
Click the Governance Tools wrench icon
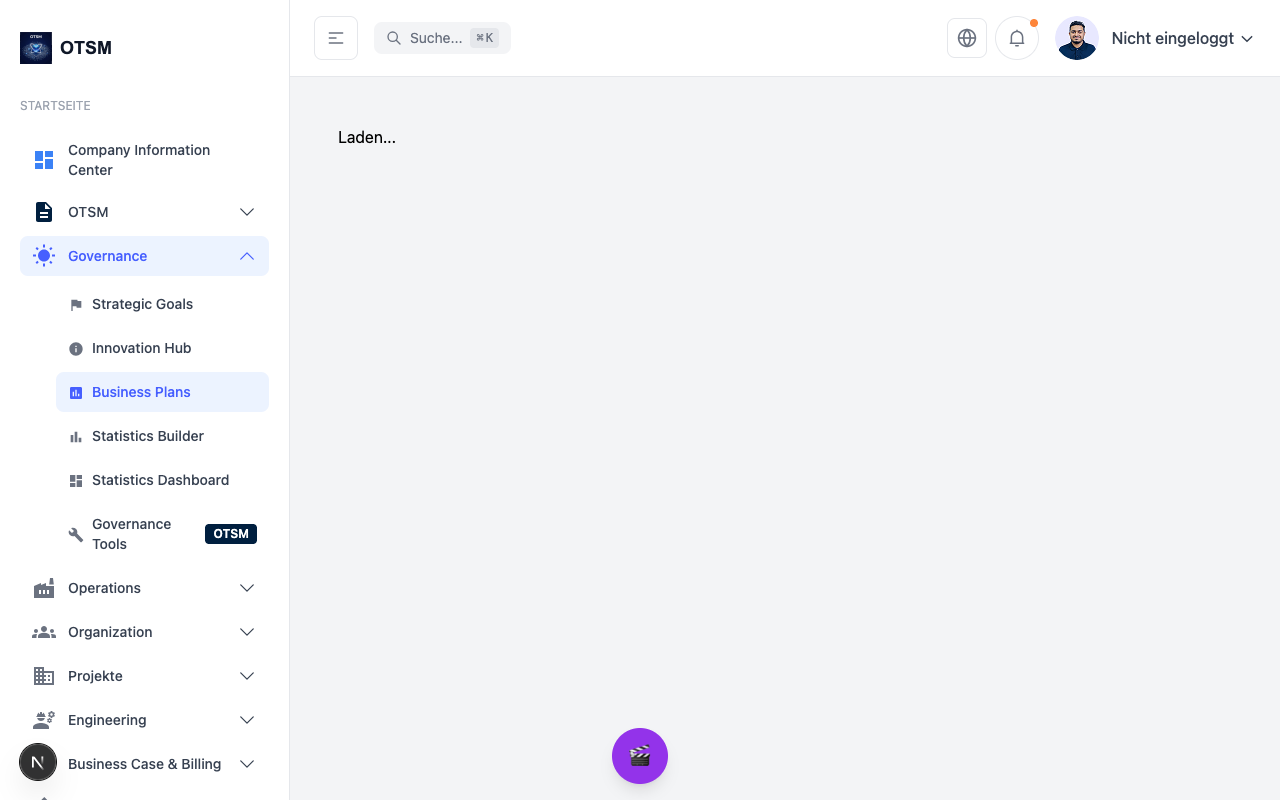[x=76, y=535]
